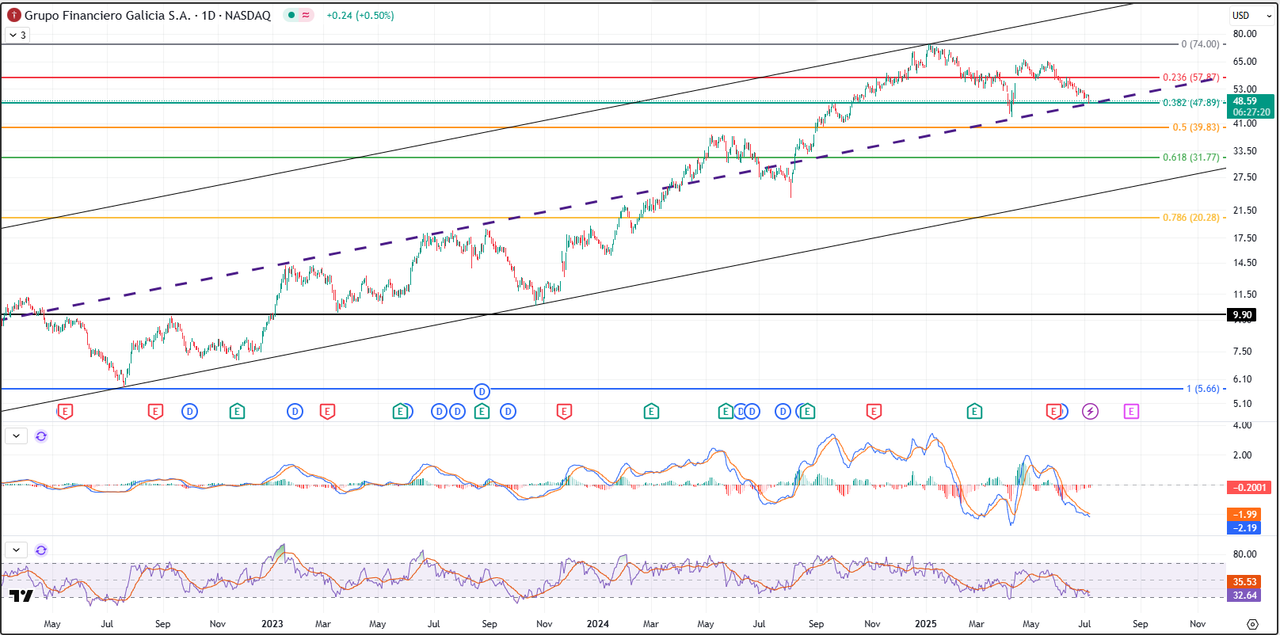Click the dividend marker on the blue 5.66 line
The height and width of the screenshot is (635, 1280).
click(482, 390)
